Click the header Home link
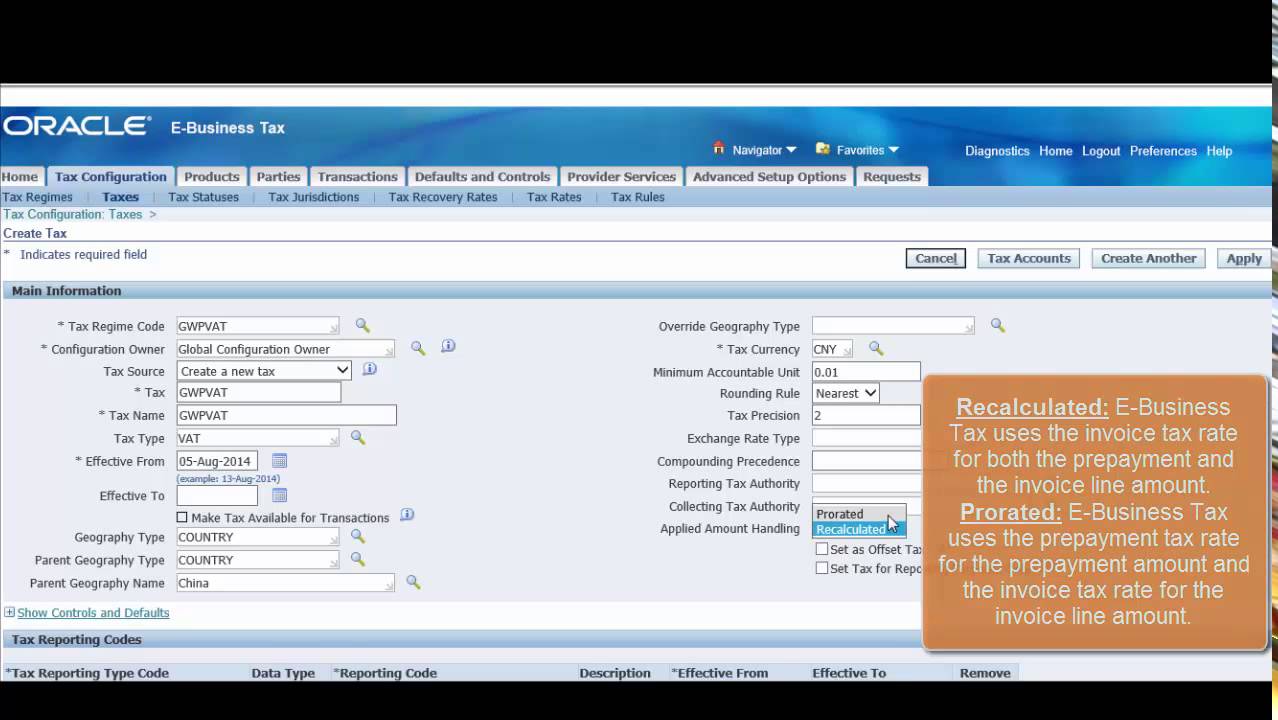This screenshot has height=720, width=1278. (1056, 151)
